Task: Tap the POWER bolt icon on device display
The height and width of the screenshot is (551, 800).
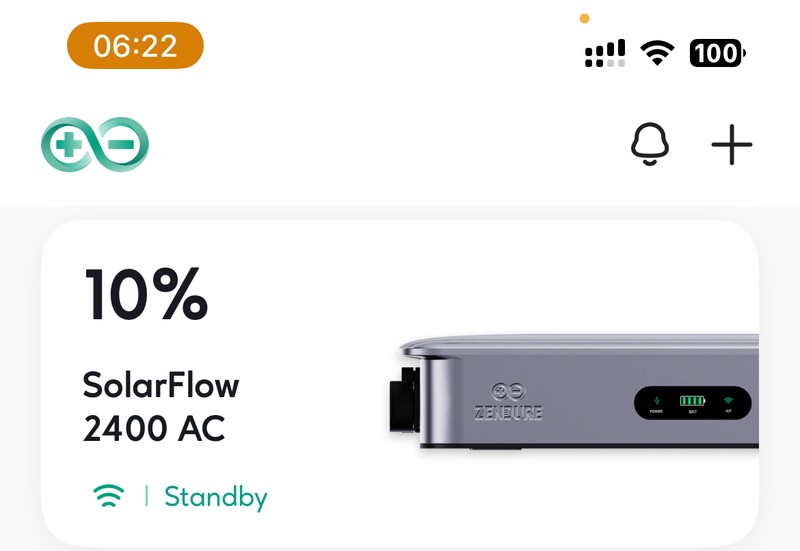Action: point(657,400)
